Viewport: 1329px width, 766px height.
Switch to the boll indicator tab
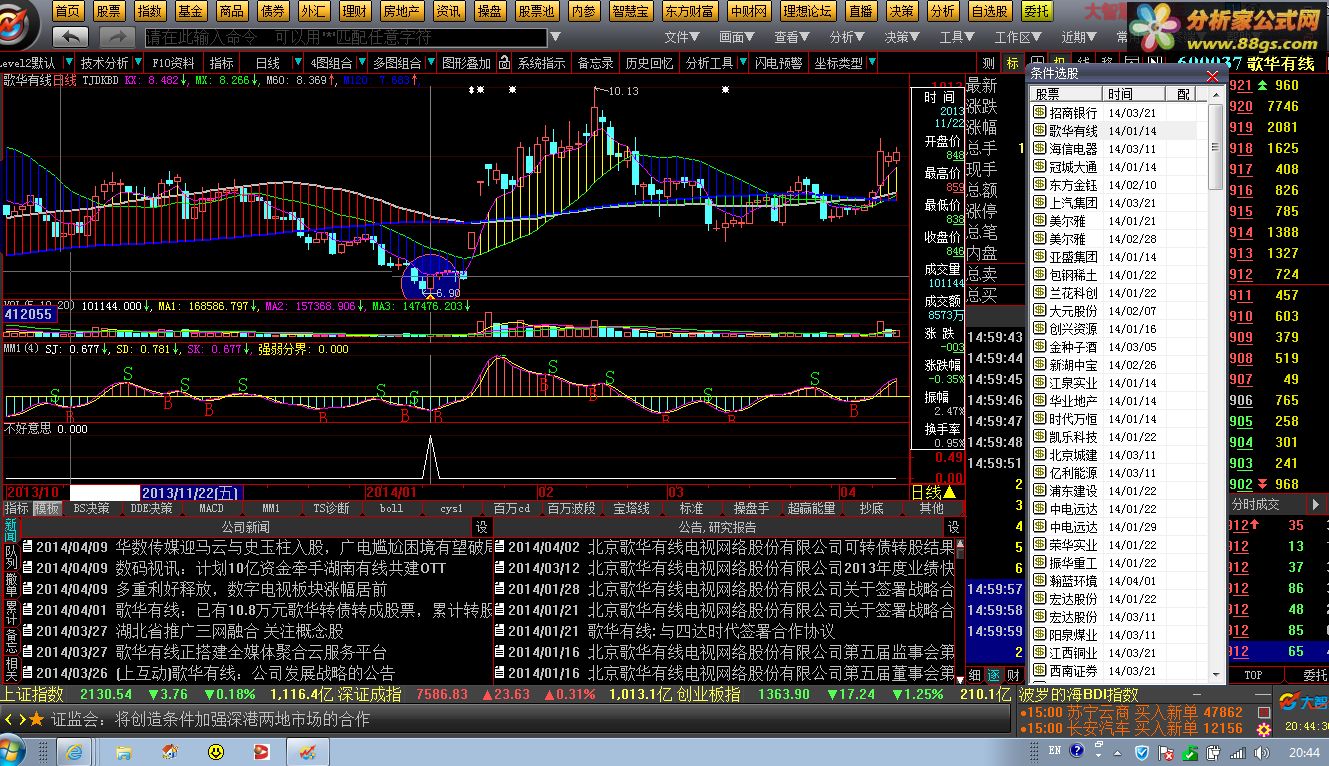pyautogui.click(x=391, y=508)
